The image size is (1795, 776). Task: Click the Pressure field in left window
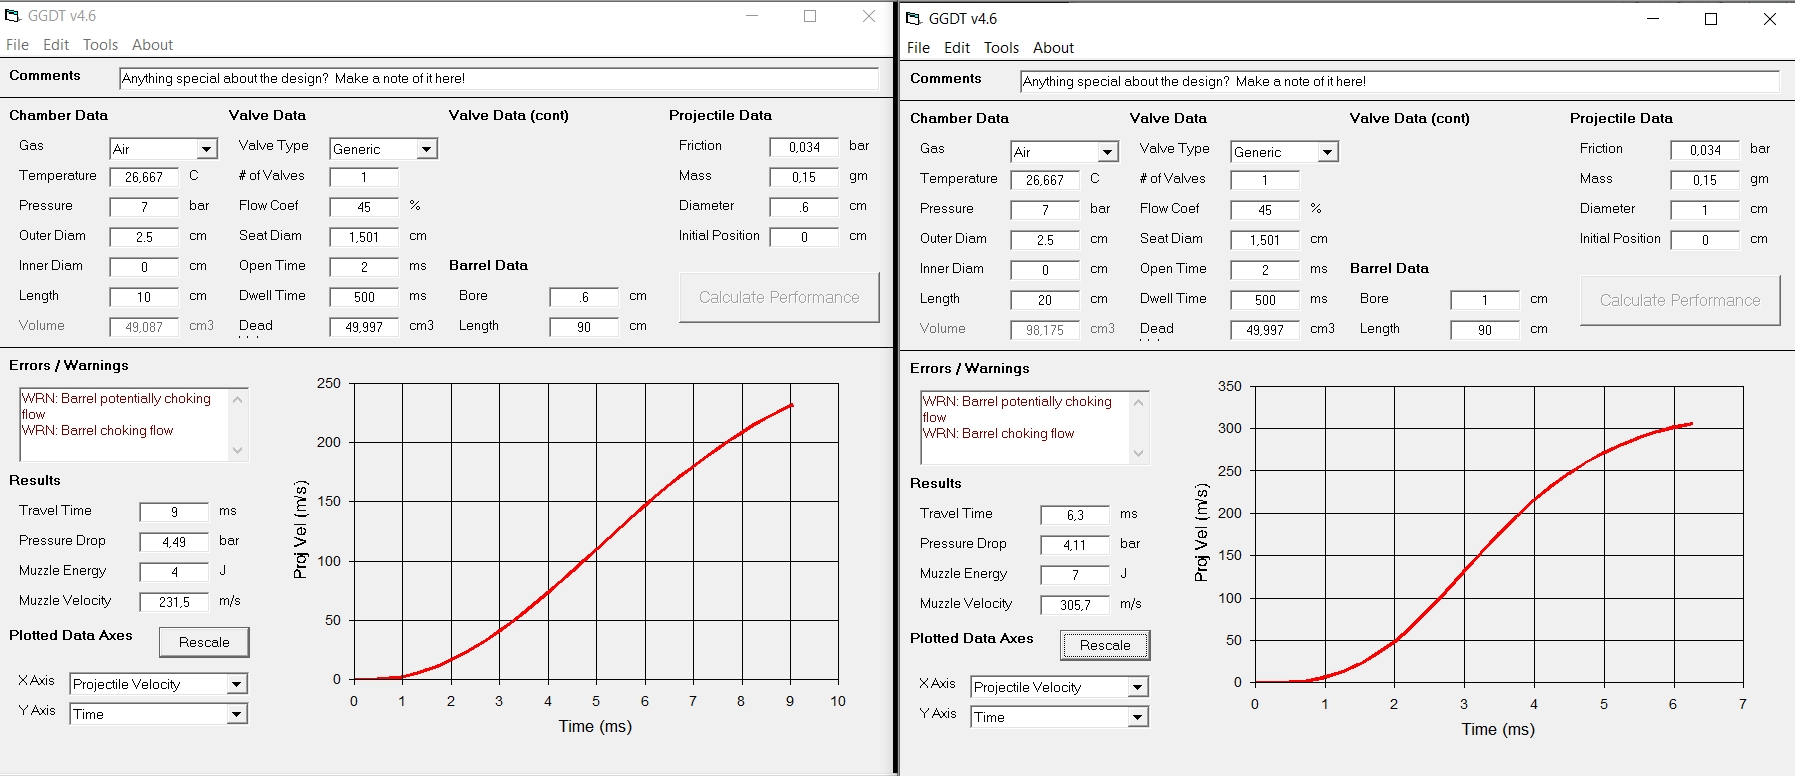[144, 207]
